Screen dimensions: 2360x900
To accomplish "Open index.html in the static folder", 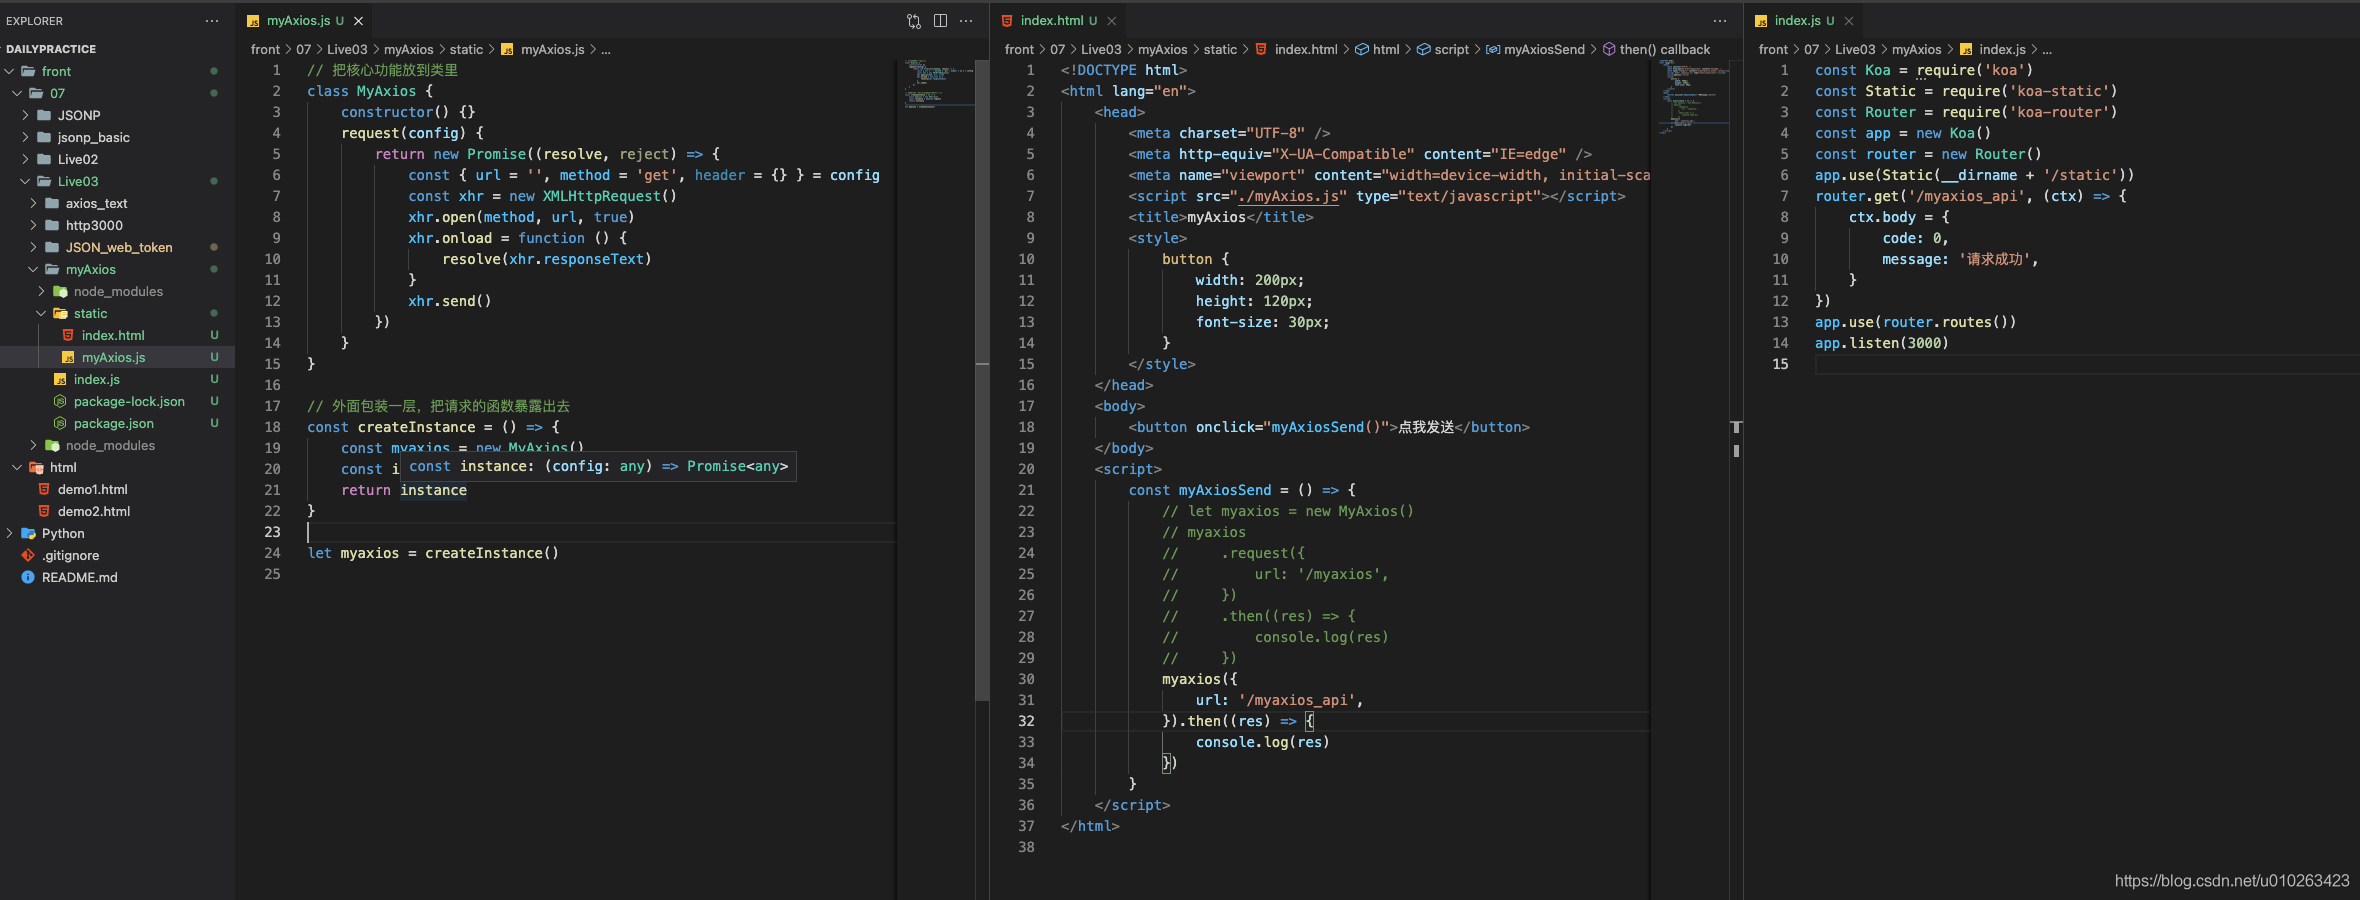I will pyautogui.click(x=117, y=335).
